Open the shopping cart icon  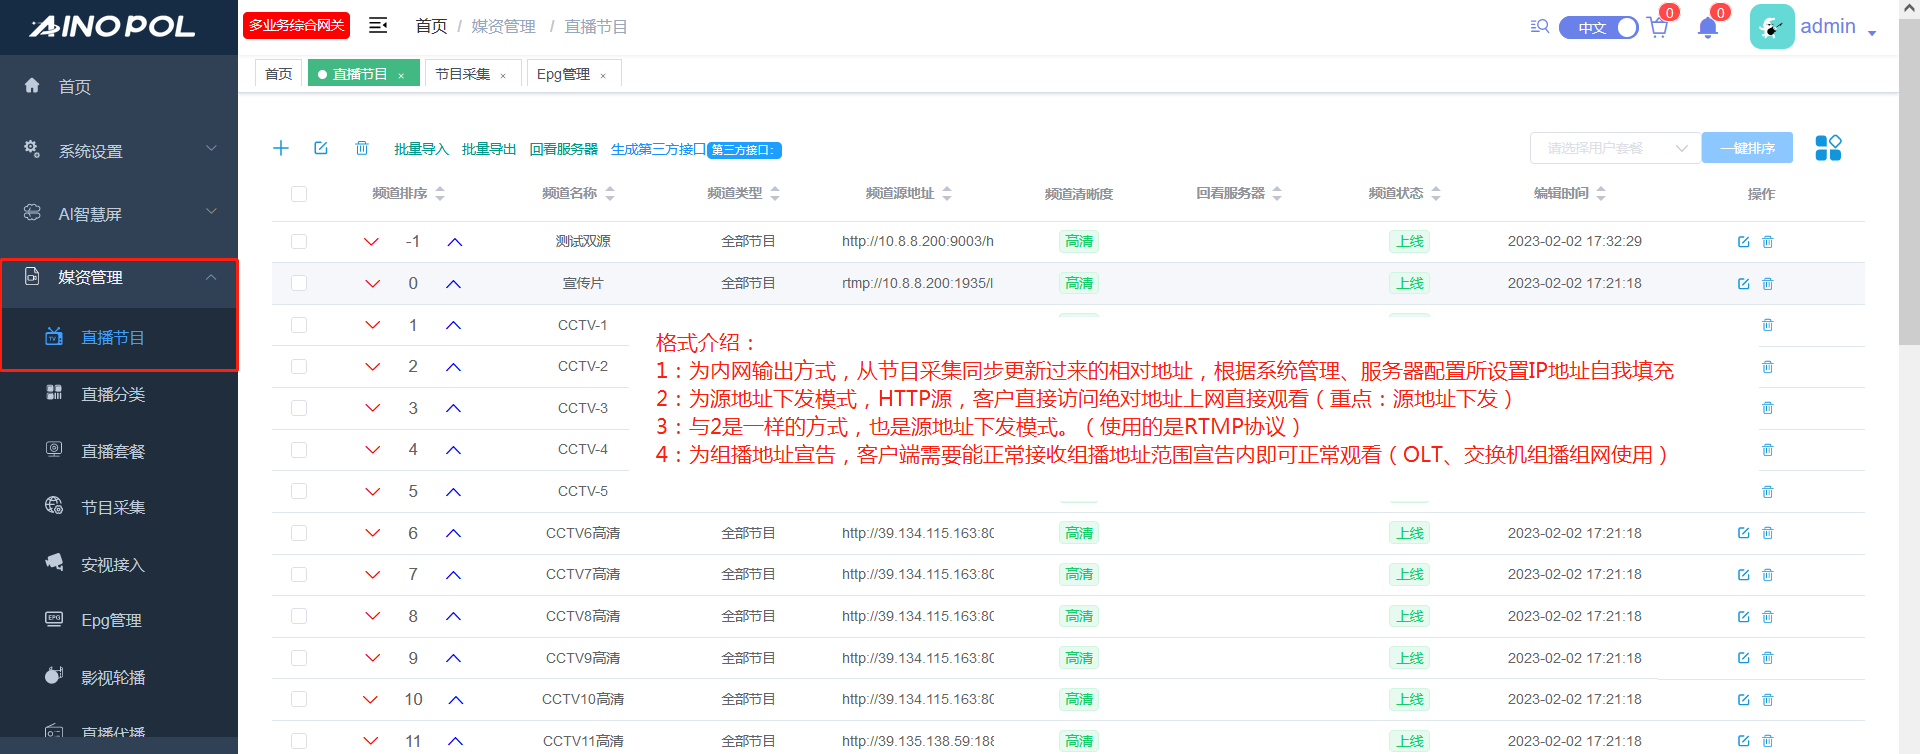[x=1658, y=28]
